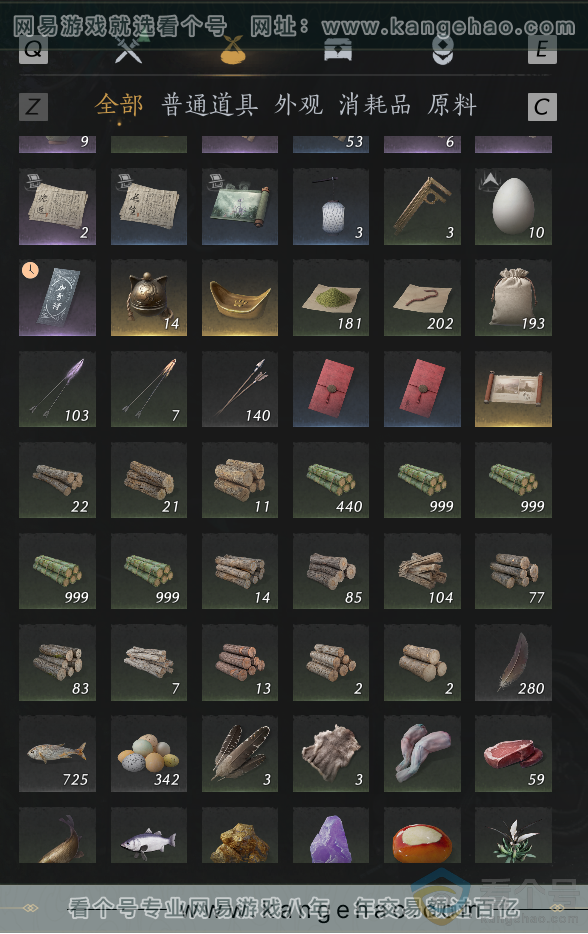Select the purple-tipped arrow stack of 103

pos(57,389)
